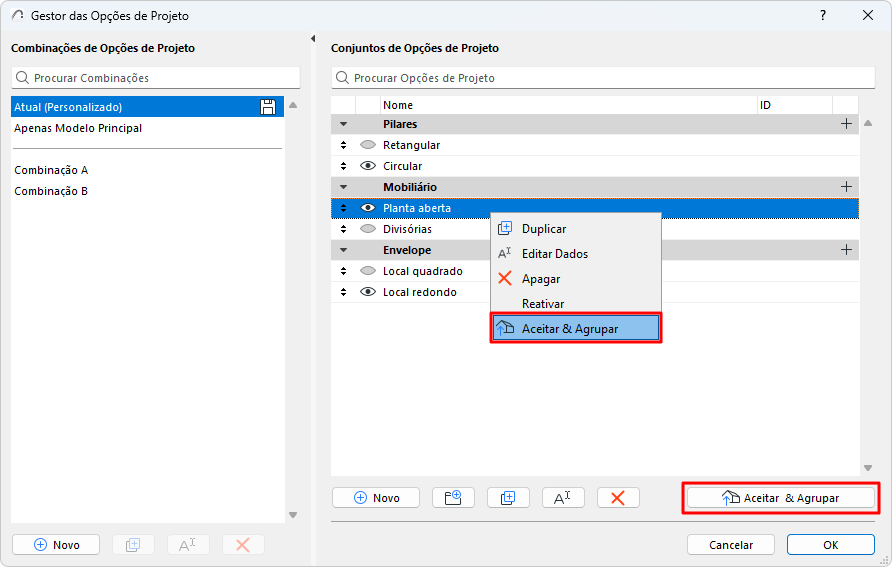This screenshot has width=892, height=567.
Task: Add a new option to Envelope set
Action: click(846, 250)
